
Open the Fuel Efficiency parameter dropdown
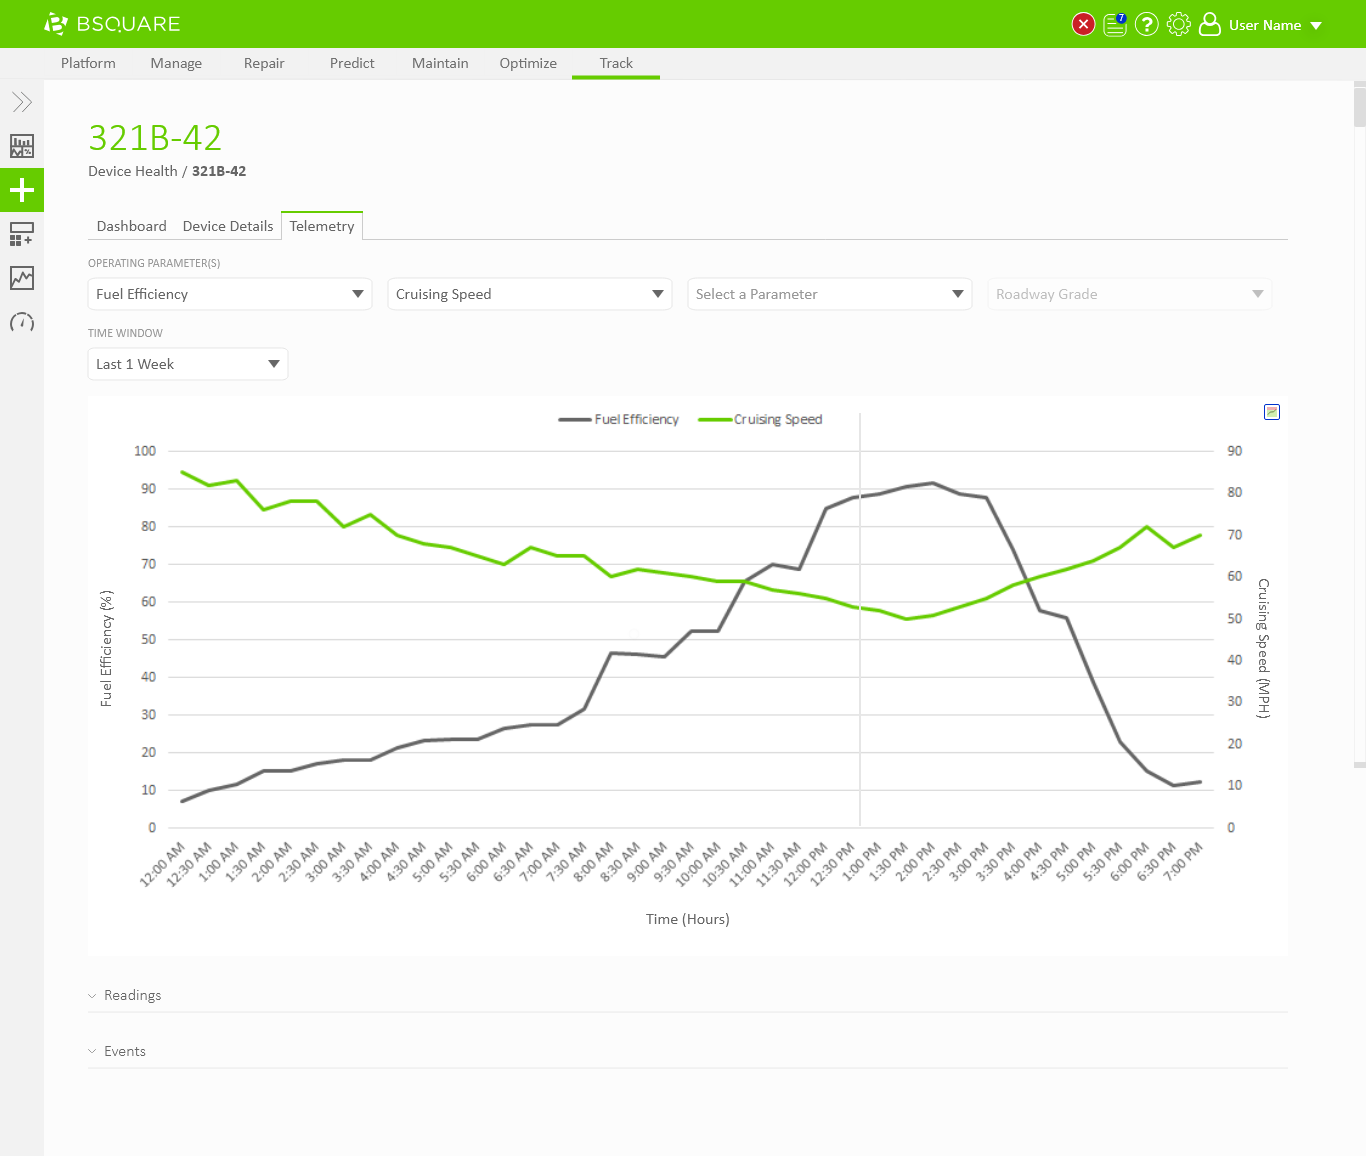[230, 294]
